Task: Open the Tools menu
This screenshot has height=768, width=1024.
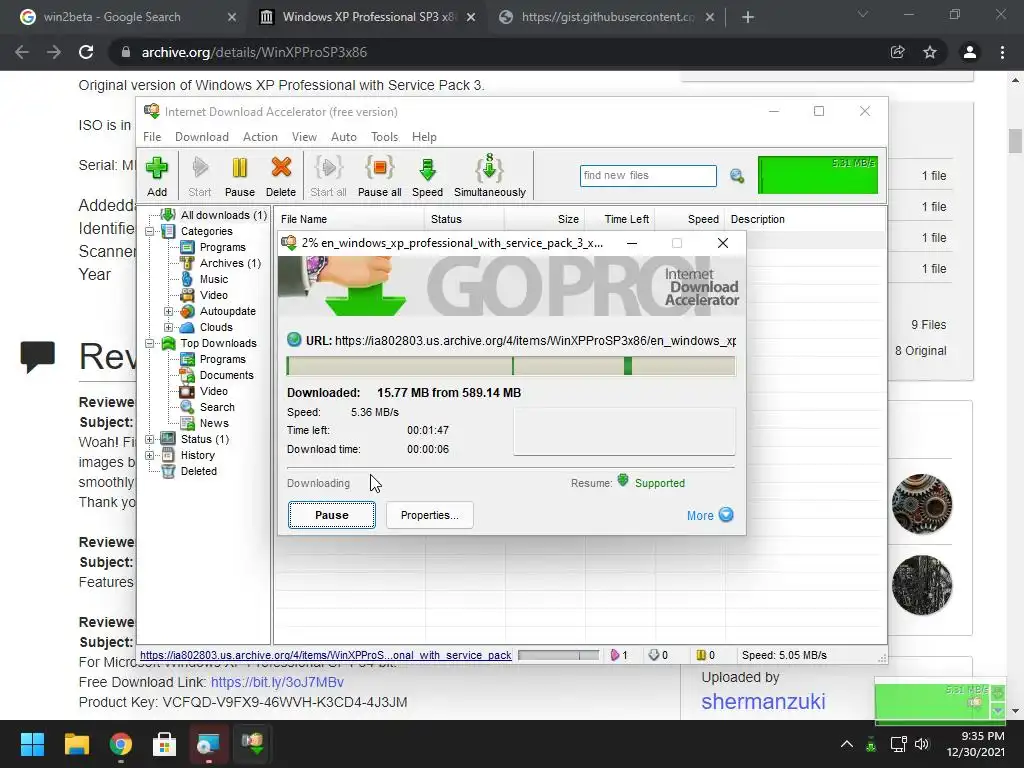Action: [385, 136]
